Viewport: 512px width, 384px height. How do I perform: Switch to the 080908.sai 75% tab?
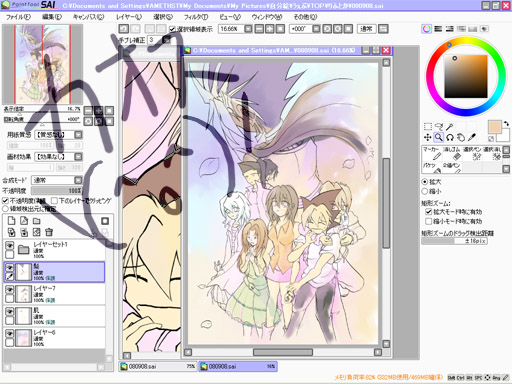coord(158,366)
